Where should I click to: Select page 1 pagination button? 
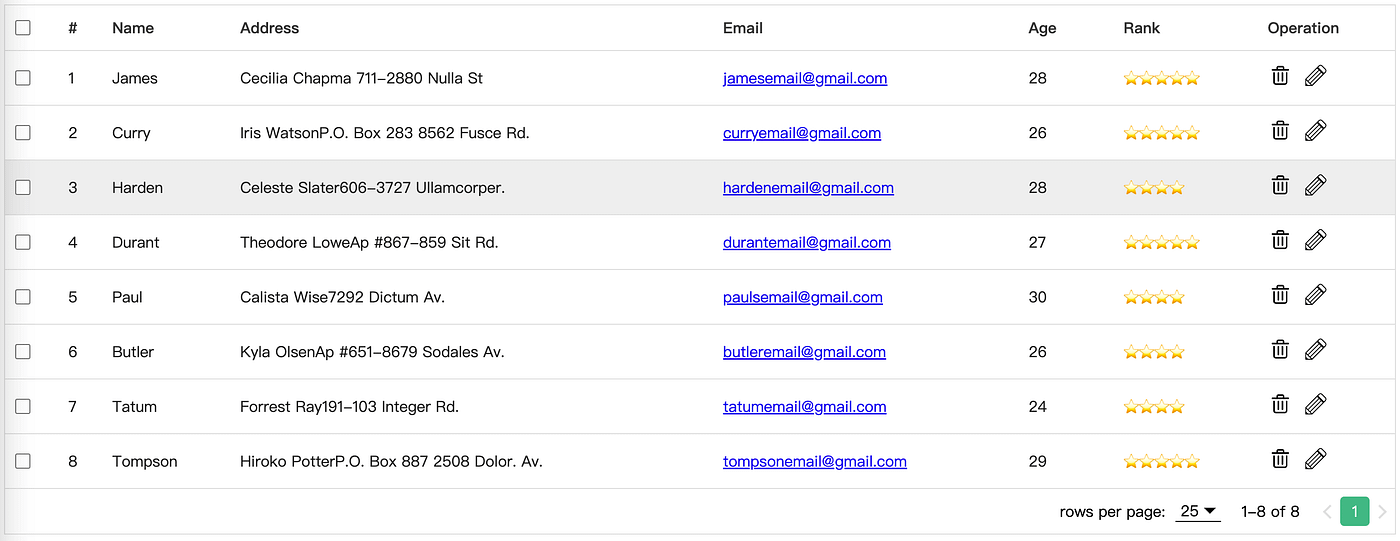[x=1354, y=512]
